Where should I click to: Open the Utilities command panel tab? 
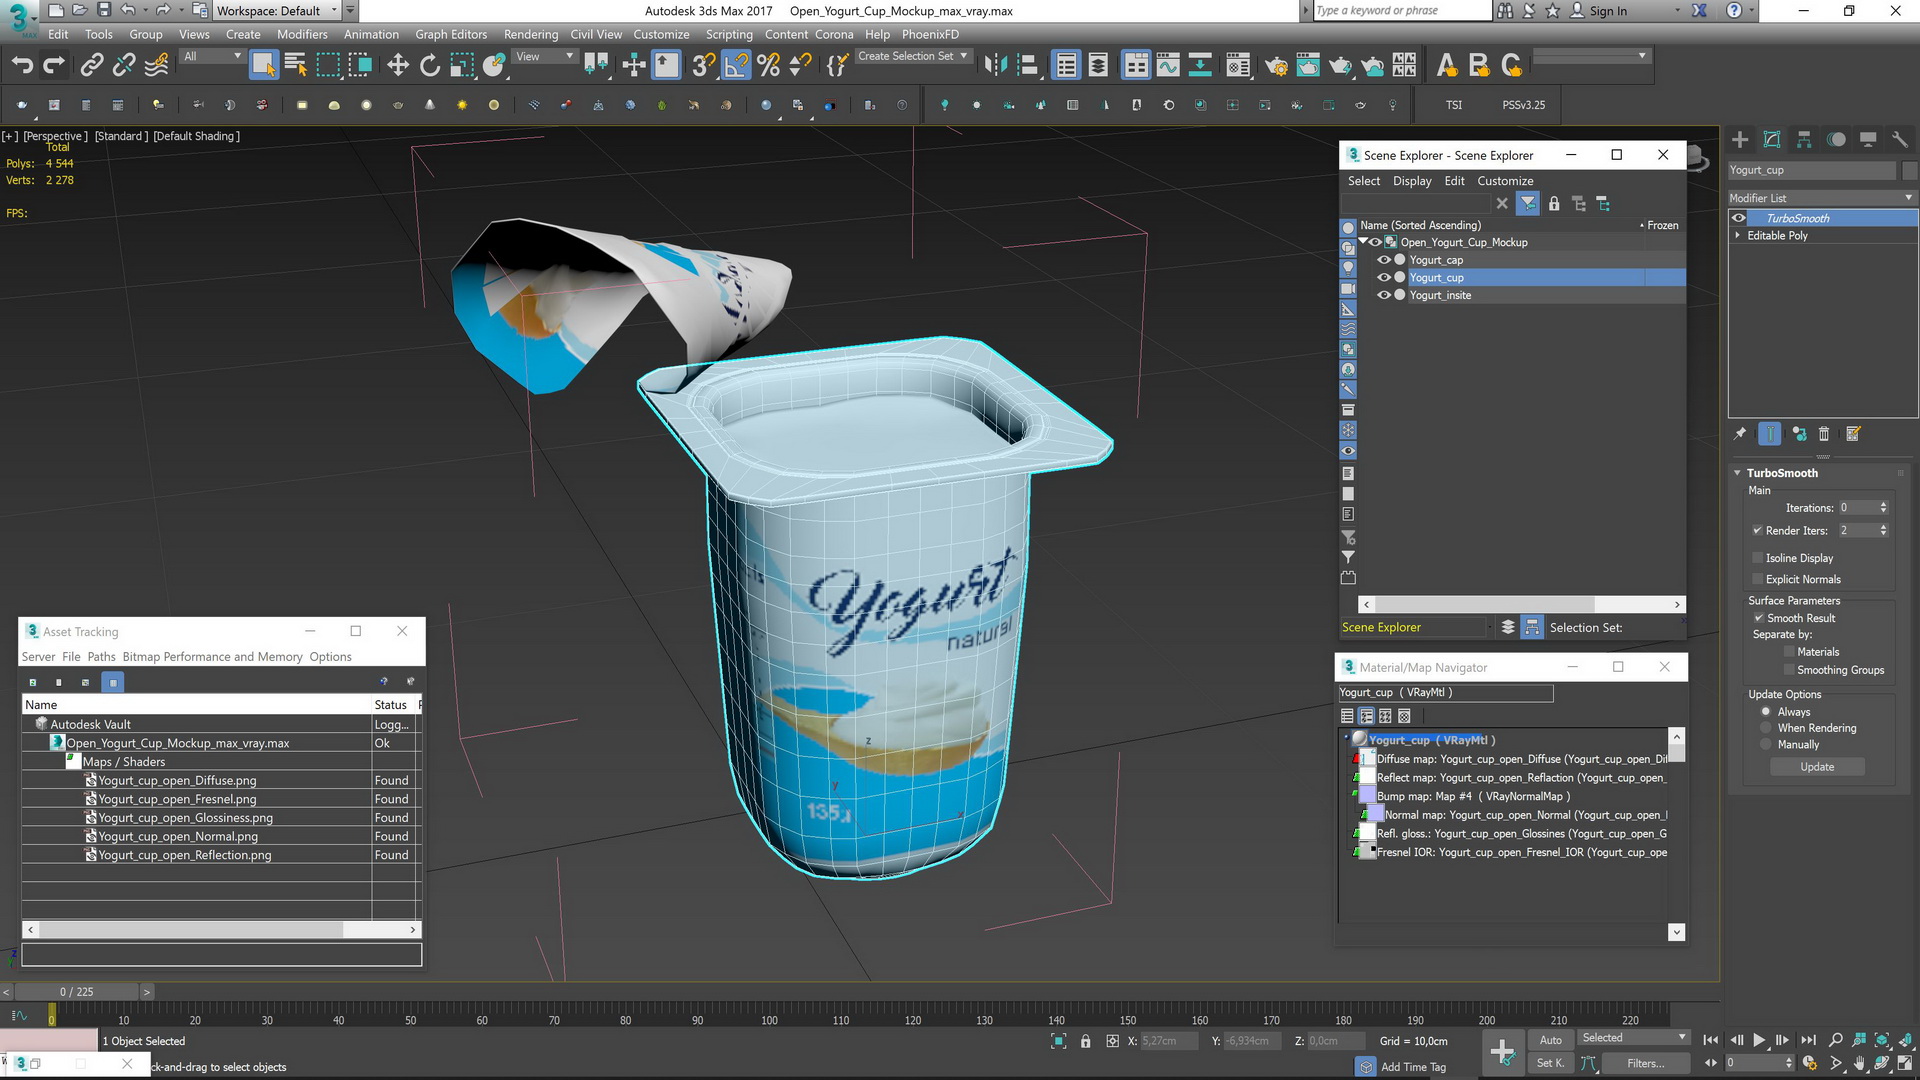[1900, 140]
